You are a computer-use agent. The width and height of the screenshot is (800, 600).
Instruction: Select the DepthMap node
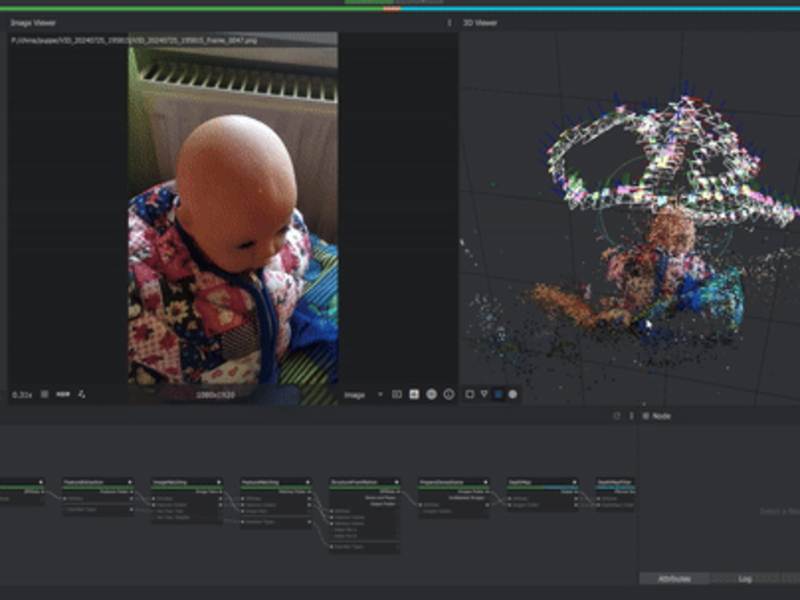point(543,494)
